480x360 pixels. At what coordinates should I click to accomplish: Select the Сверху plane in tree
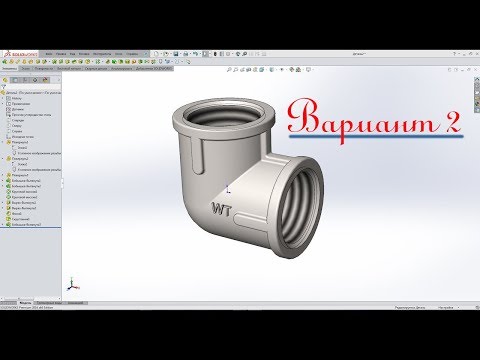coord(17,126)
